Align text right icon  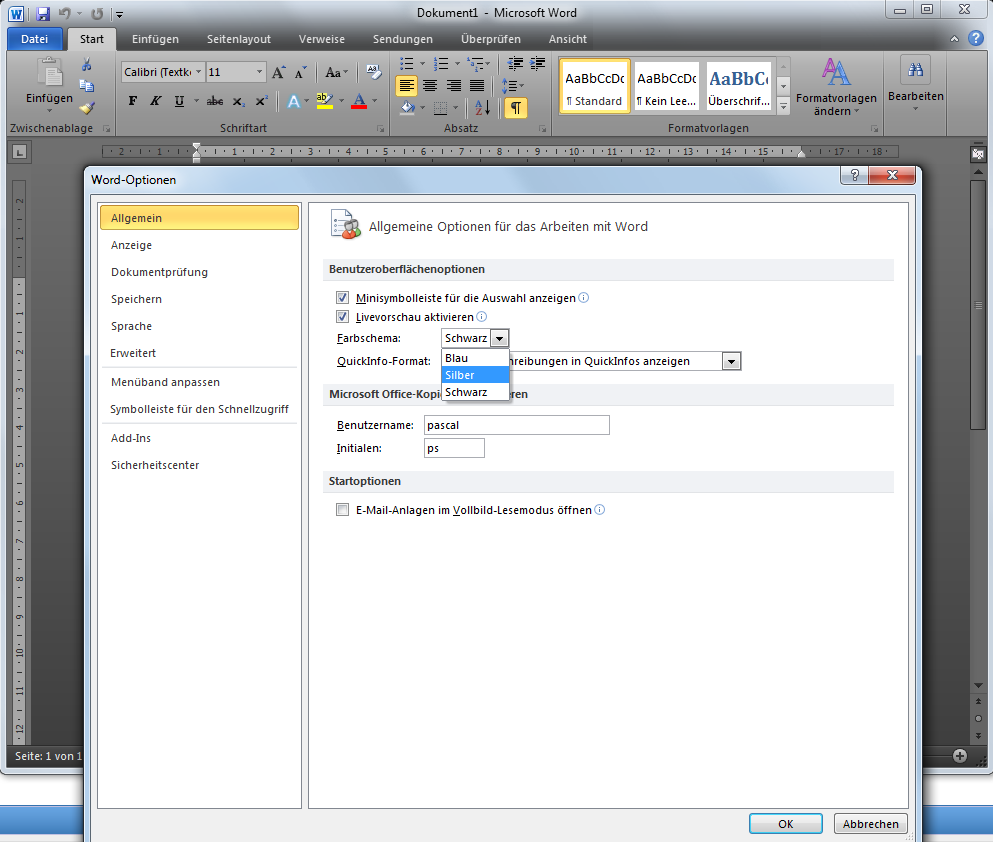(x=453, y=85)
